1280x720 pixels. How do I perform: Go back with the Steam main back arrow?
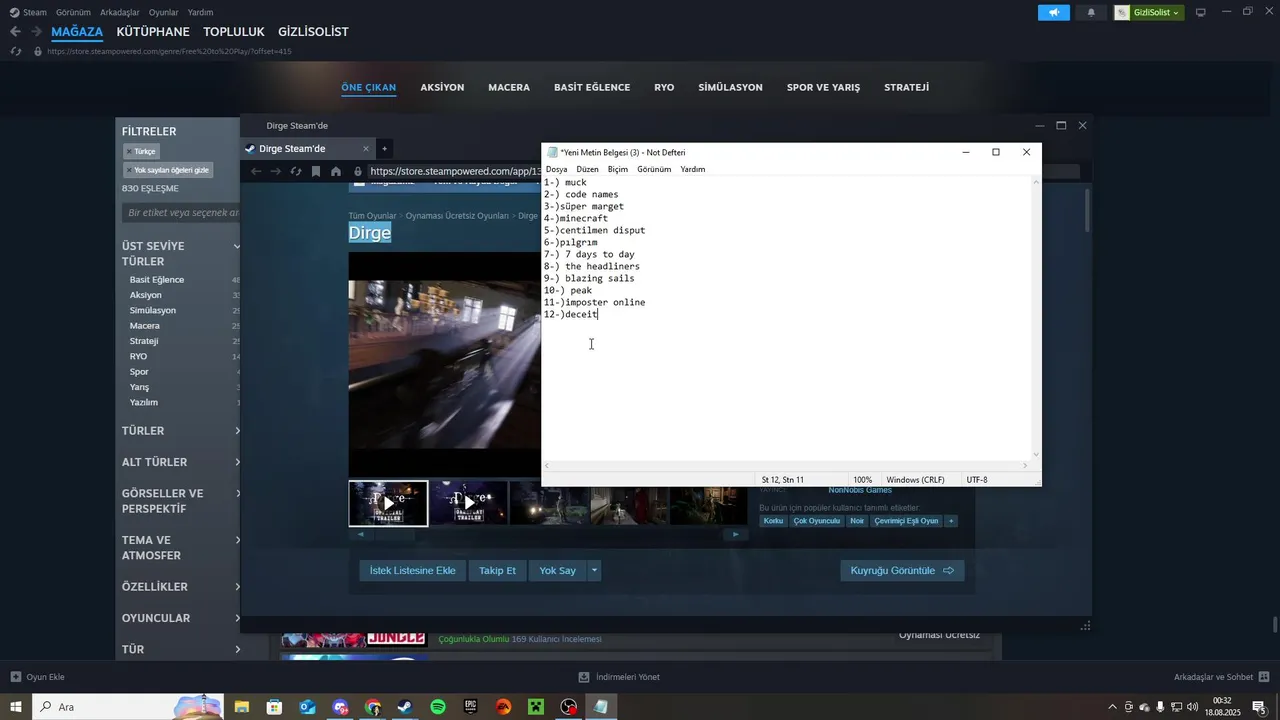[15, 32]
